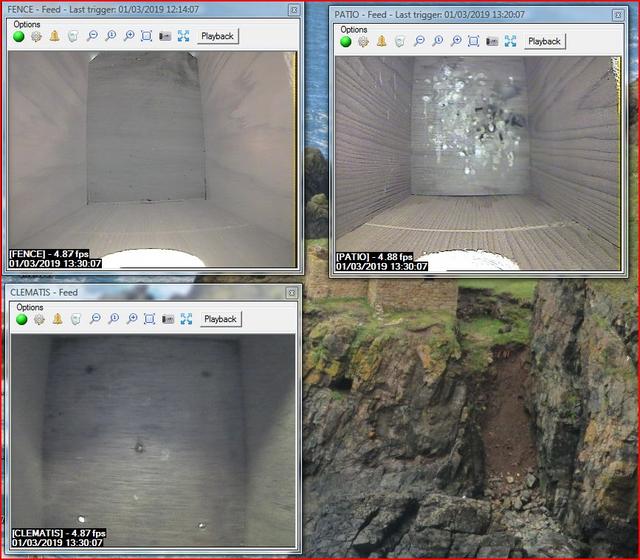The image size is (640, 560).
Task: Click the gray camera-device icon in FENCE toolbar
Action: pos(165,36)
